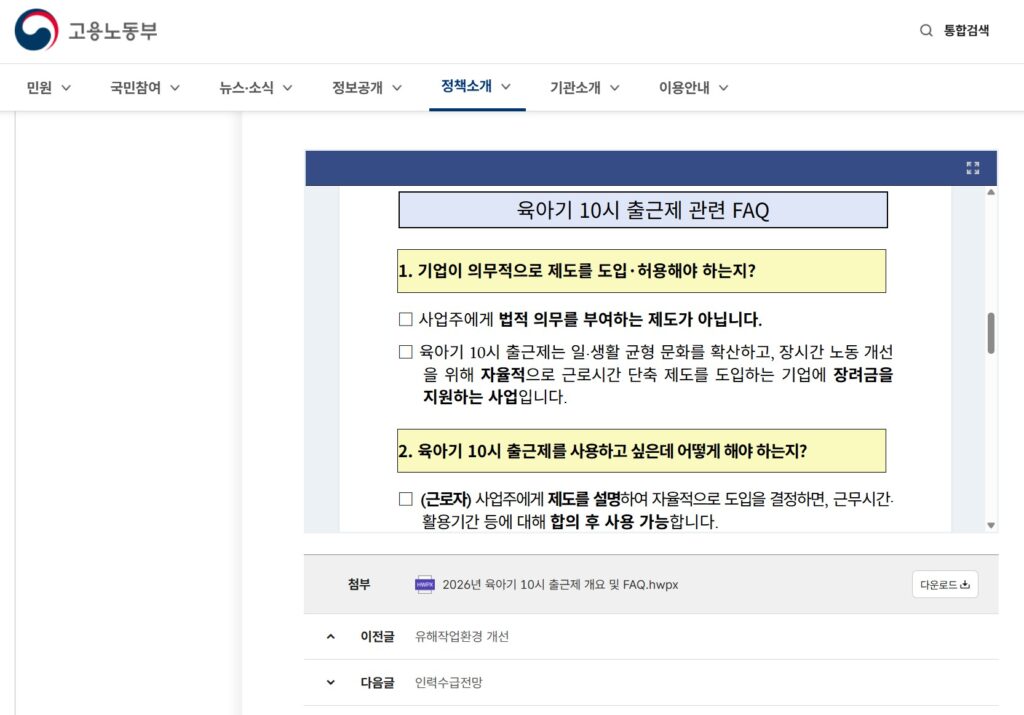Click the 통합검색 magnifier search icon
The height and width of the screenshot is (715, 1024).
[x=925, y=30]
